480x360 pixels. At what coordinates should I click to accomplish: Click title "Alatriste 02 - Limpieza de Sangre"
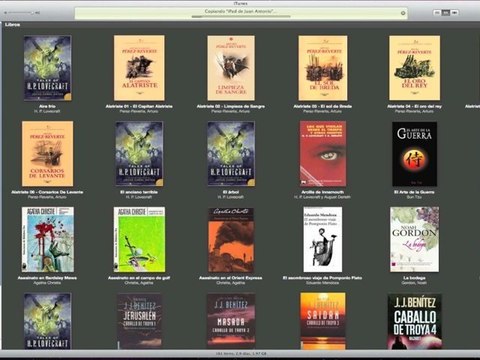[x=231, y=107]
